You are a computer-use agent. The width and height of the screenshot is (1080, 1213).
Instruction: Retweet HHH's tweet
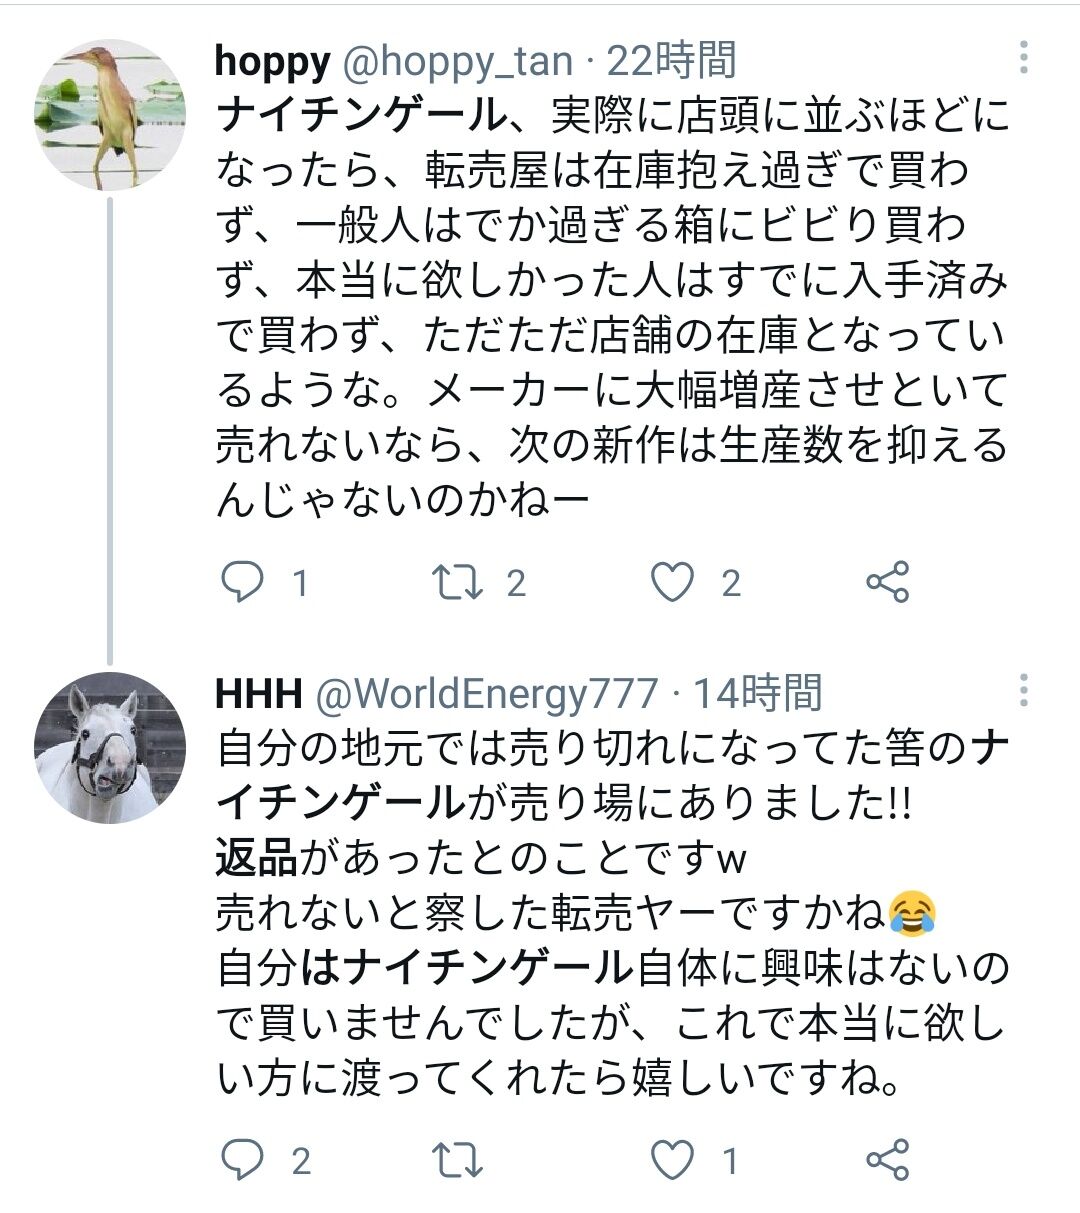pyautogui.click(x=457, y=1160)
